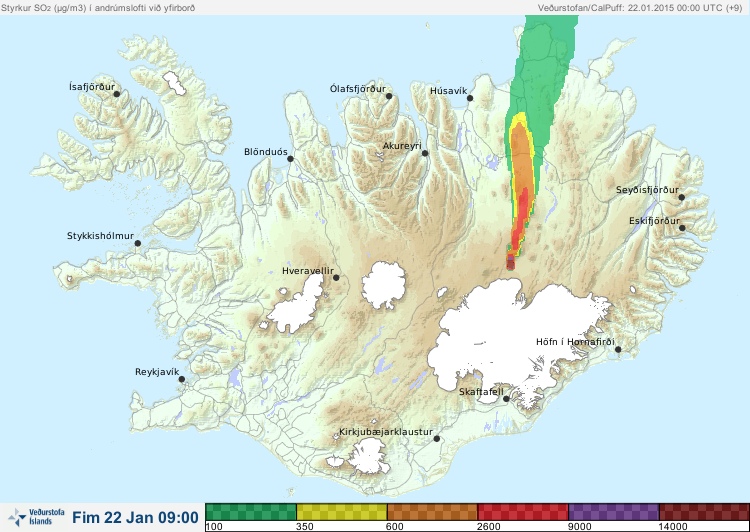Select the Ísafjörður location dot
This screenshot has width=750, height=532.
point(116,94)
